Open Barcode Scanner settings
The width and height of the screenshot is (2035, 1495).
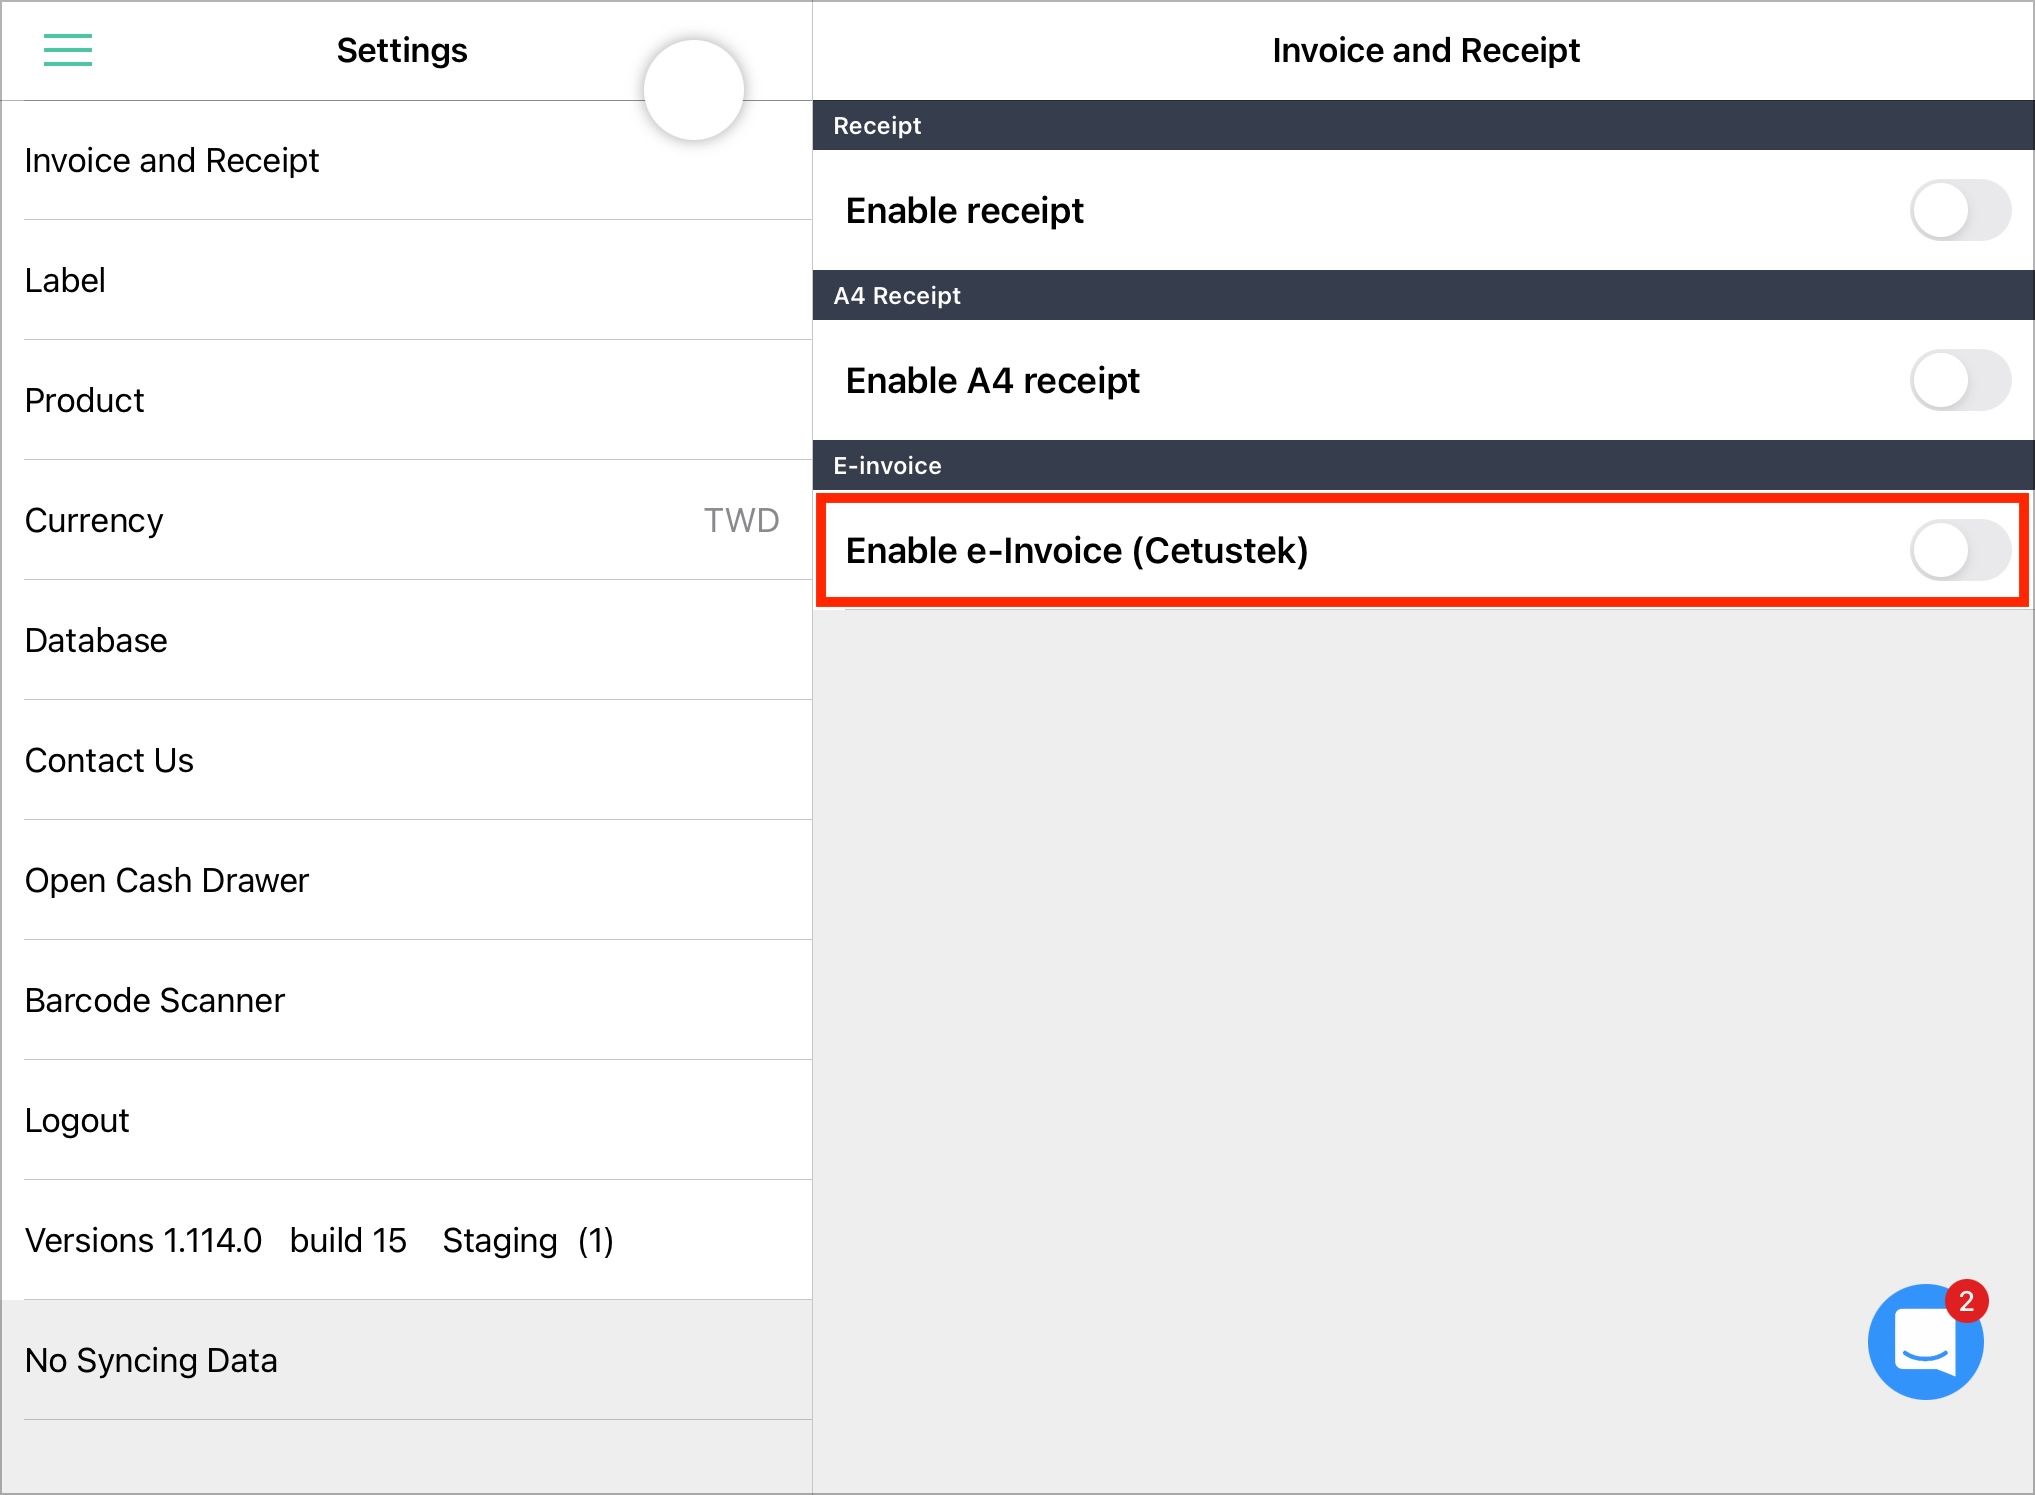tap(406, 1000)
